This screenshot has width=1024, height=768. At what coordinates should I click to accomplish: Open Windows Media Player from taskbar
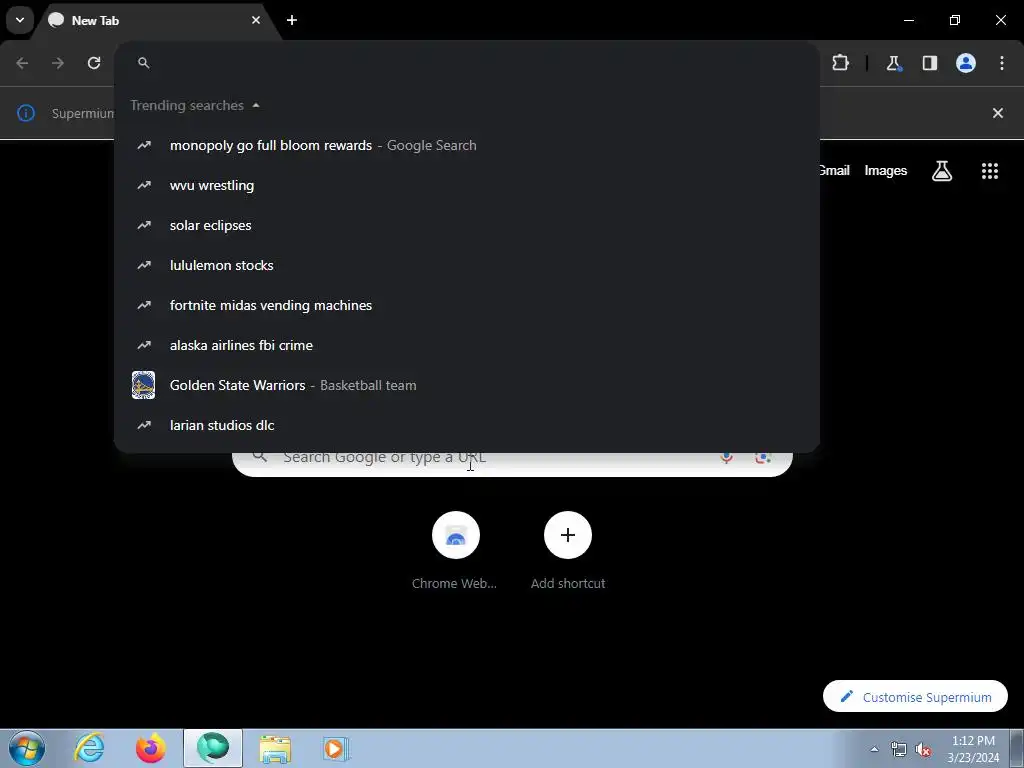pyautogui.click(x=336, y=748)
